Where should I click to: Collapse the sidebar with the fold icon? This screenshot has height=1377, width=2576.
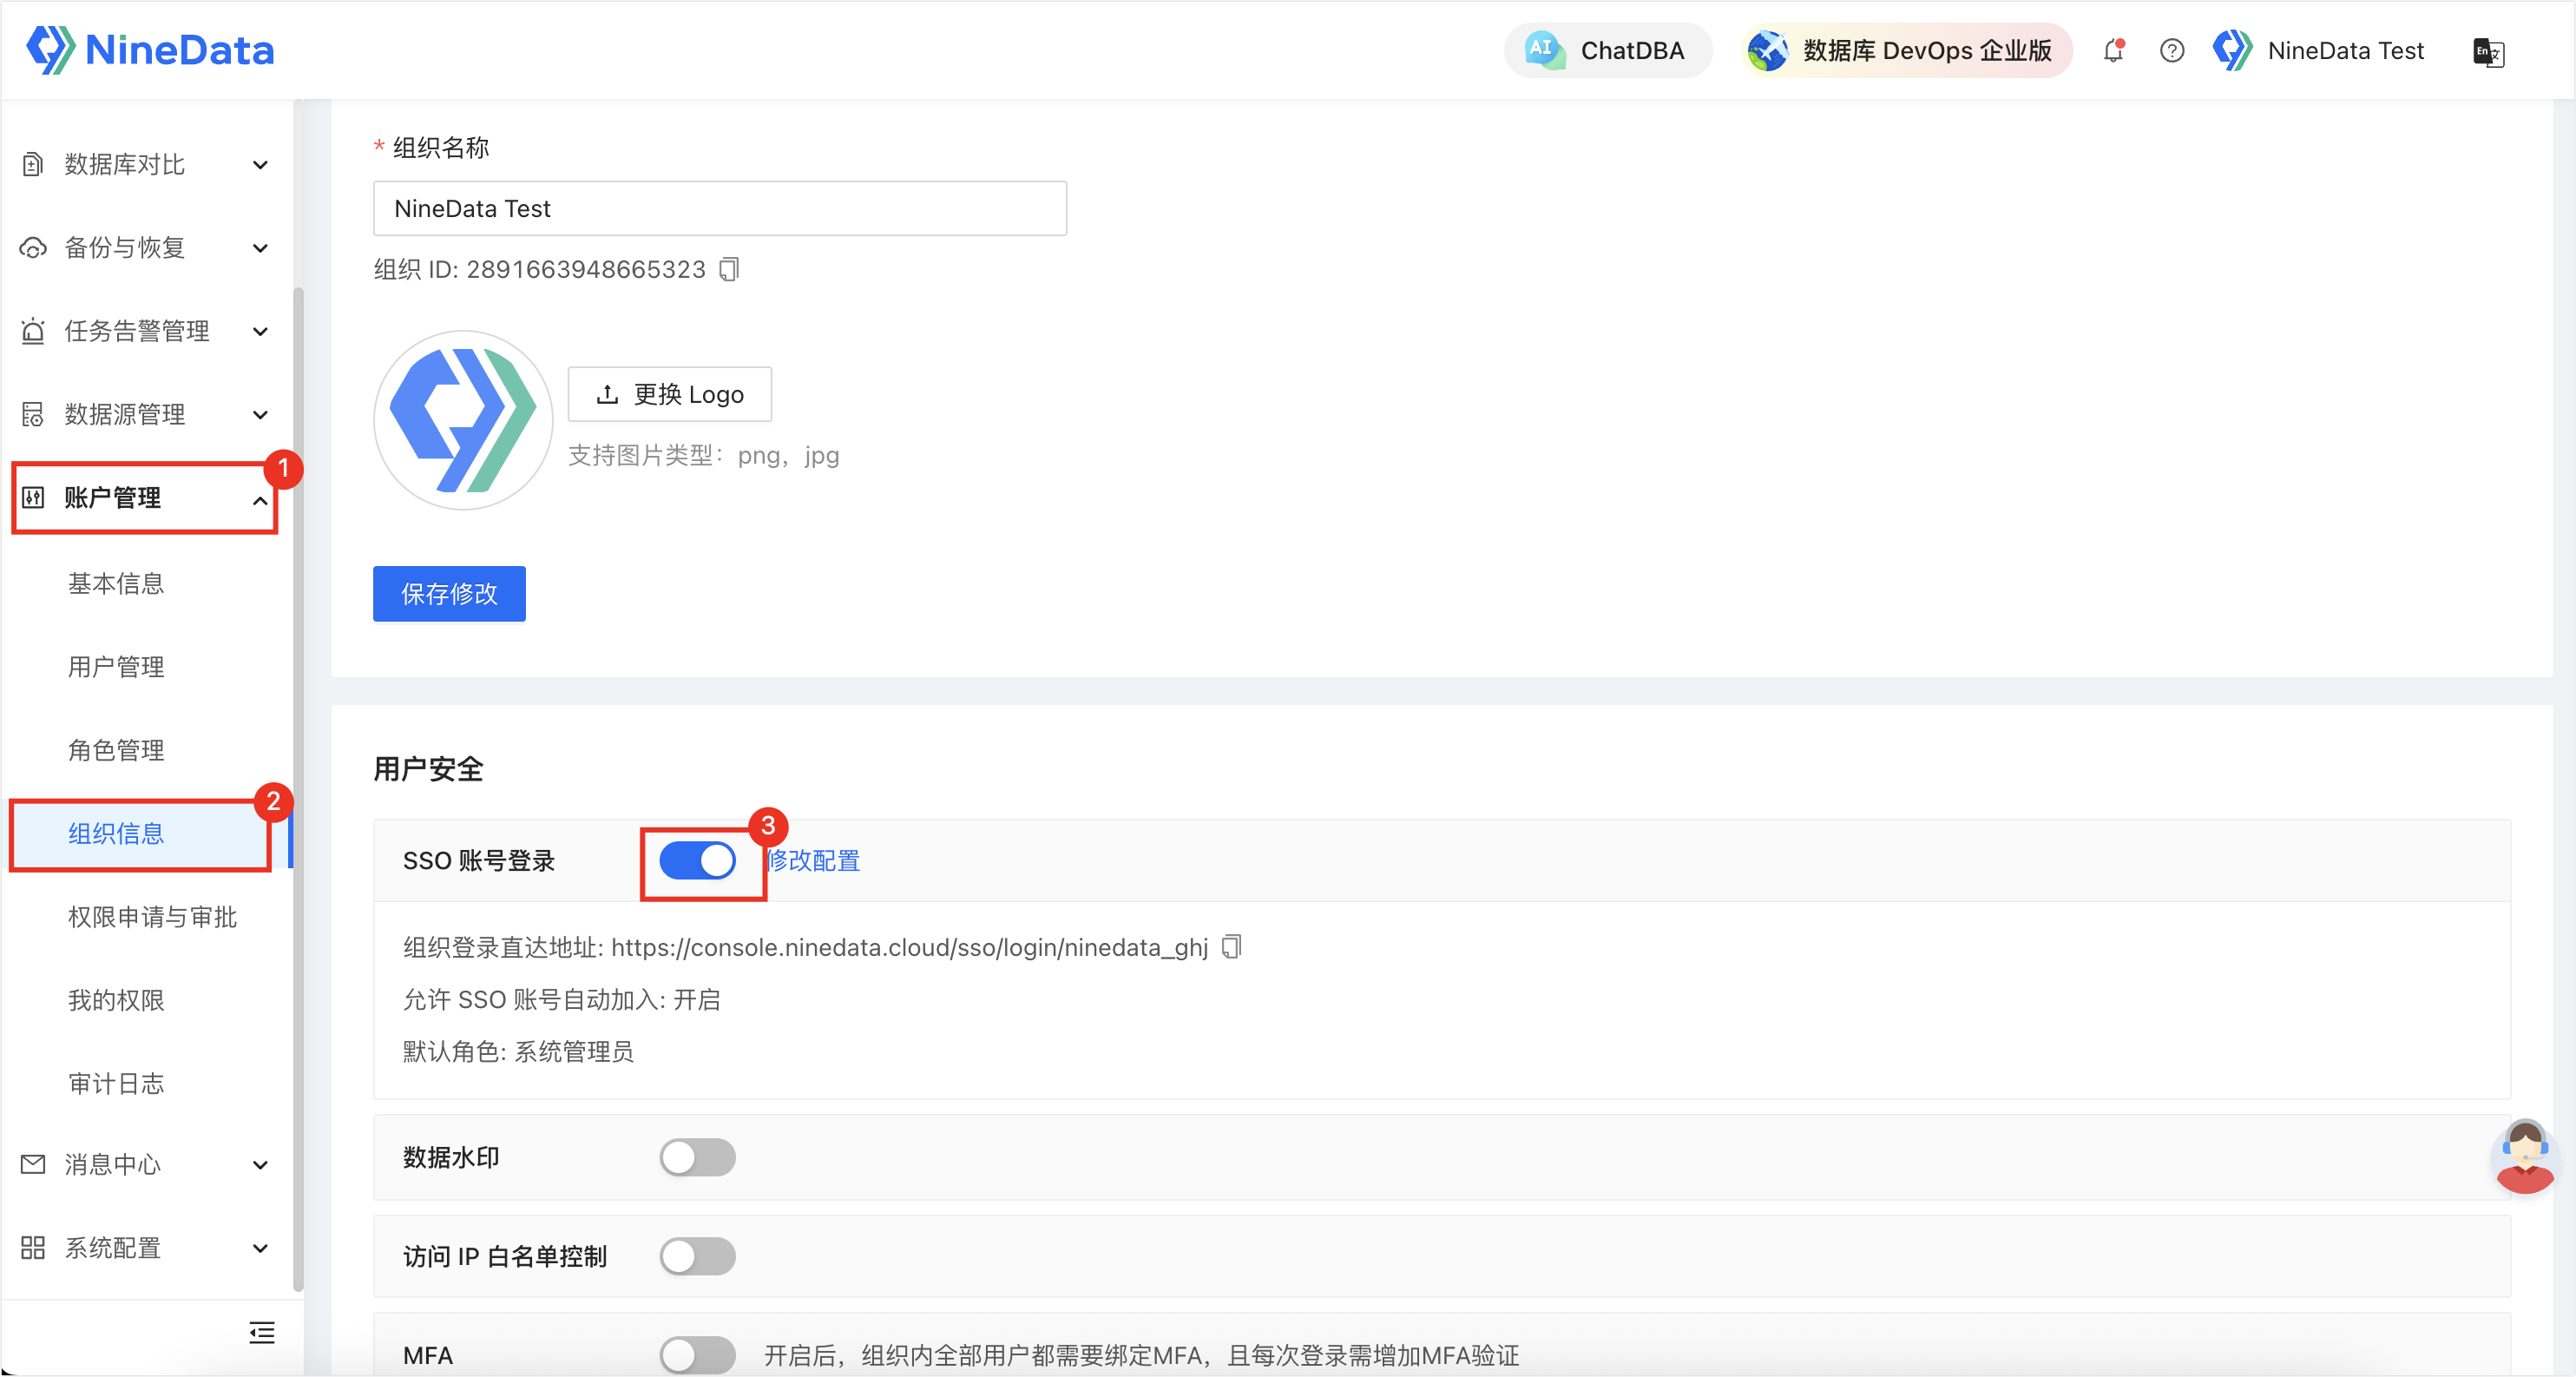[262, 1332]
